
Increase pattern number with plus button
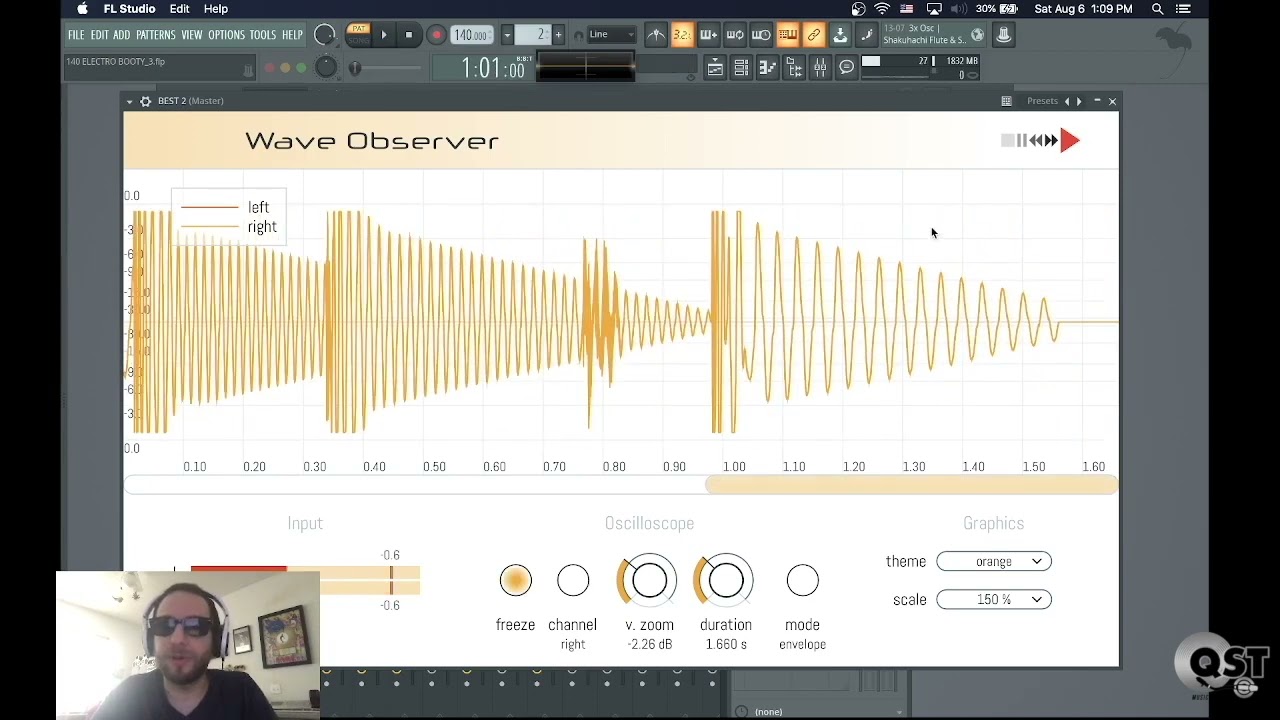pyautogui.click(x=558, y=35)
